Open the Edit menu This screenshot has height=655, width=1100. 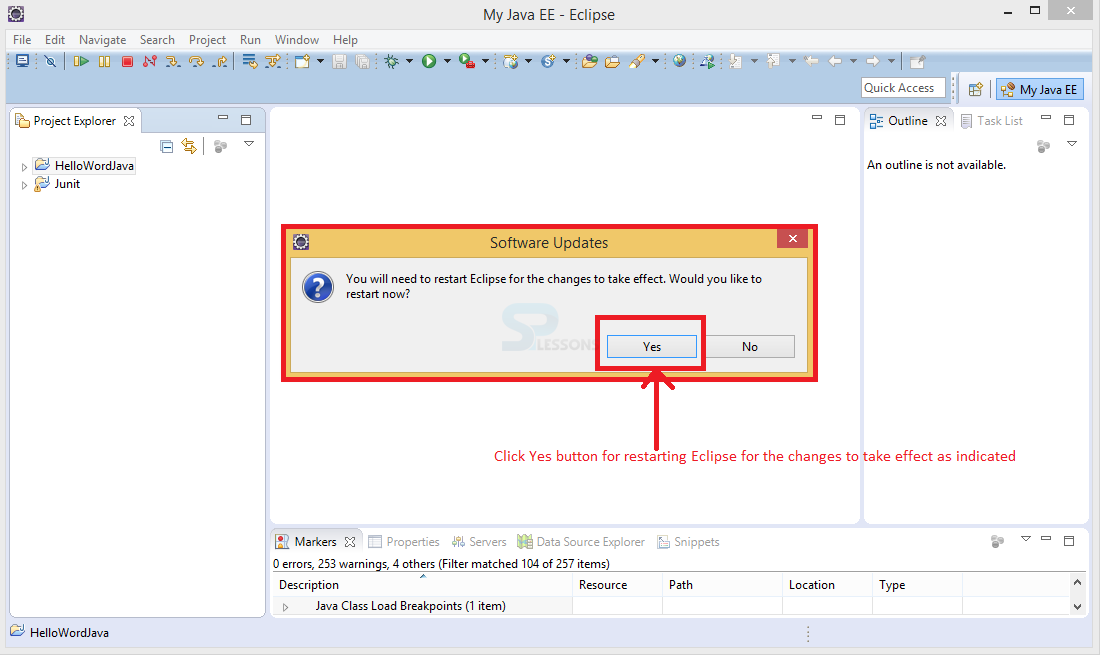55,40
